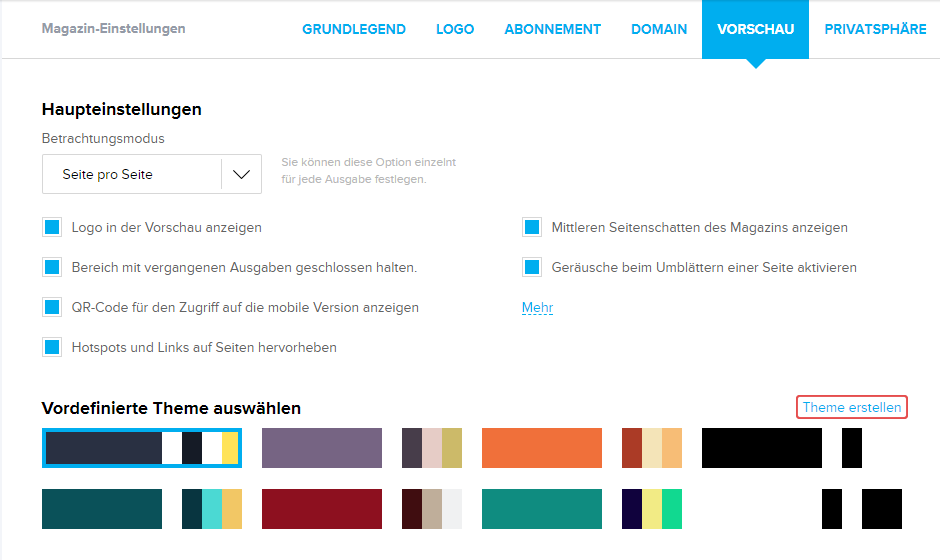The width and height of the screenshot is (940, 560).
Task: Click the 'Theme erstellen' link
Action: [x=852, y=407]
